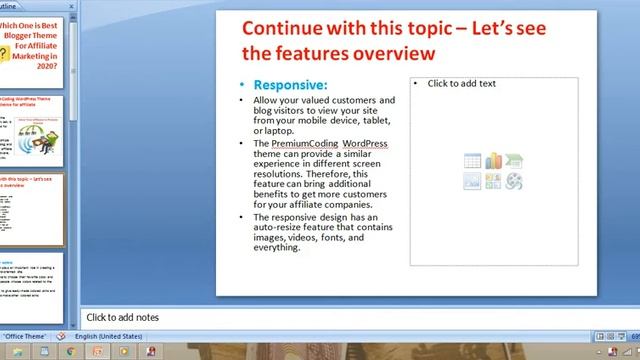Open file explorer from taskbar
The height and width of the screenshot is (360, 640).
click(17, 351)
